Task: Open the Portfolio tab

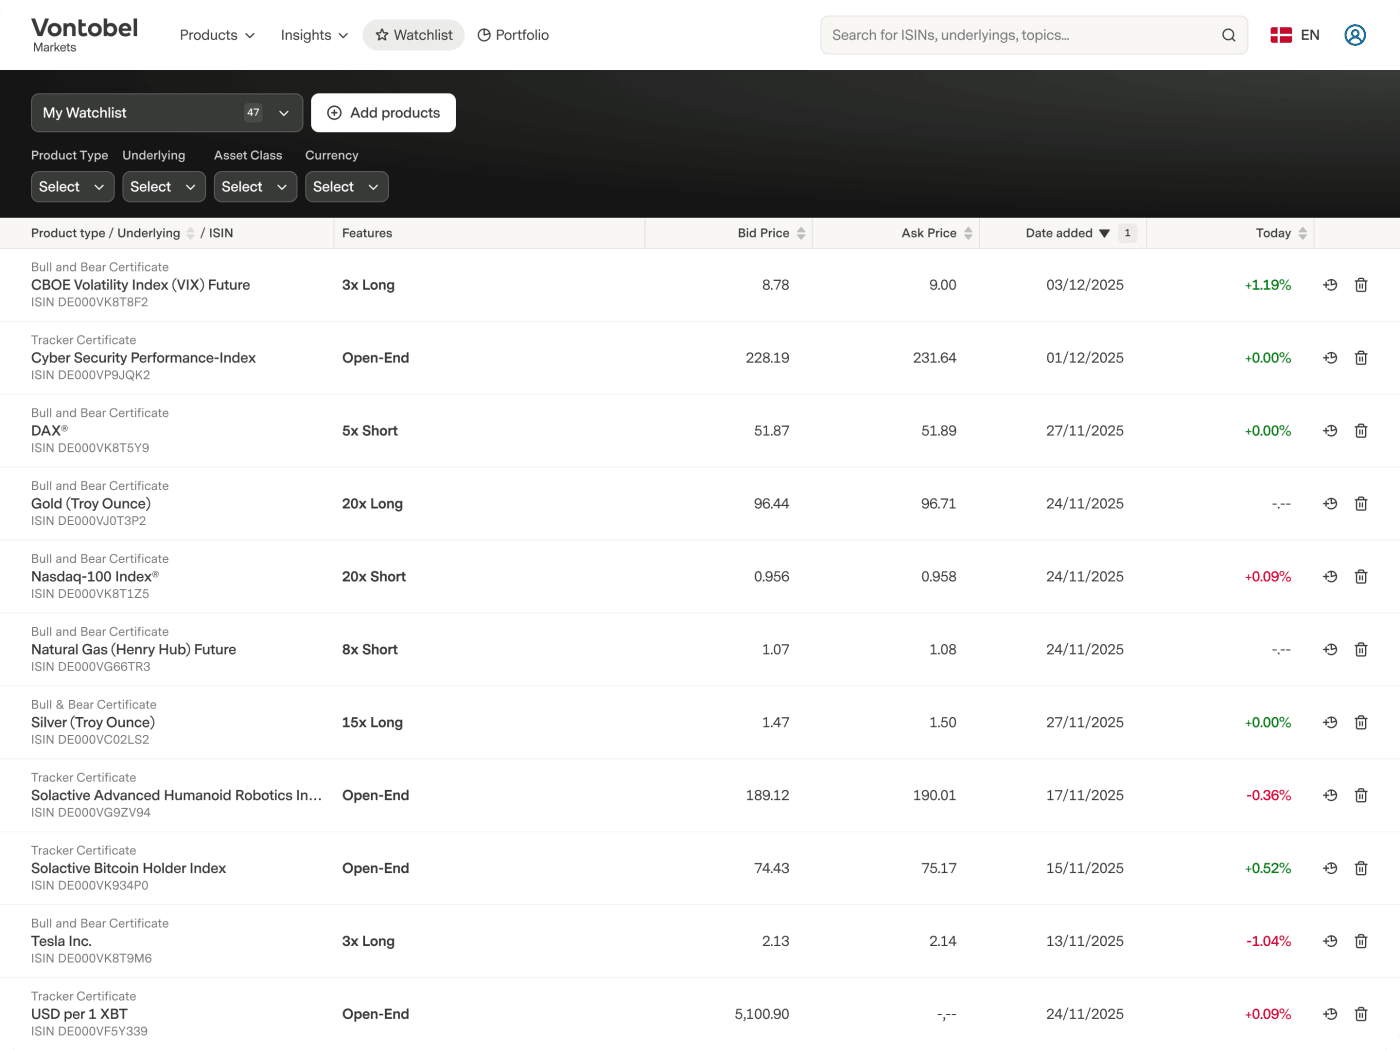Action: (513, 35)
